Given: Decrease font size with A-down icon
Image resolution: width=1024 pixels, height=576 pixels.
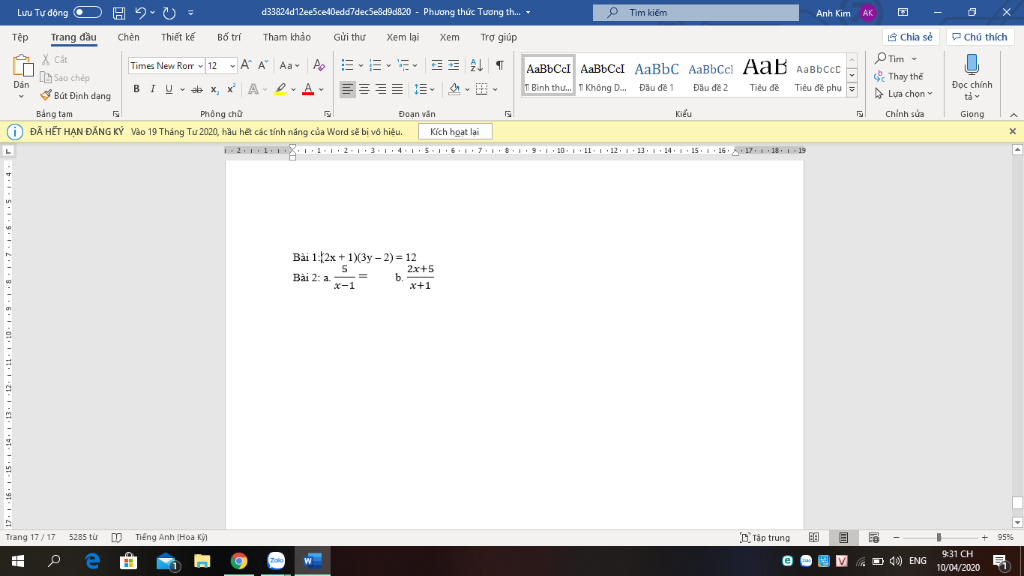Looking at the screenshot, I should pyautogui.click(x=263, y=65).
